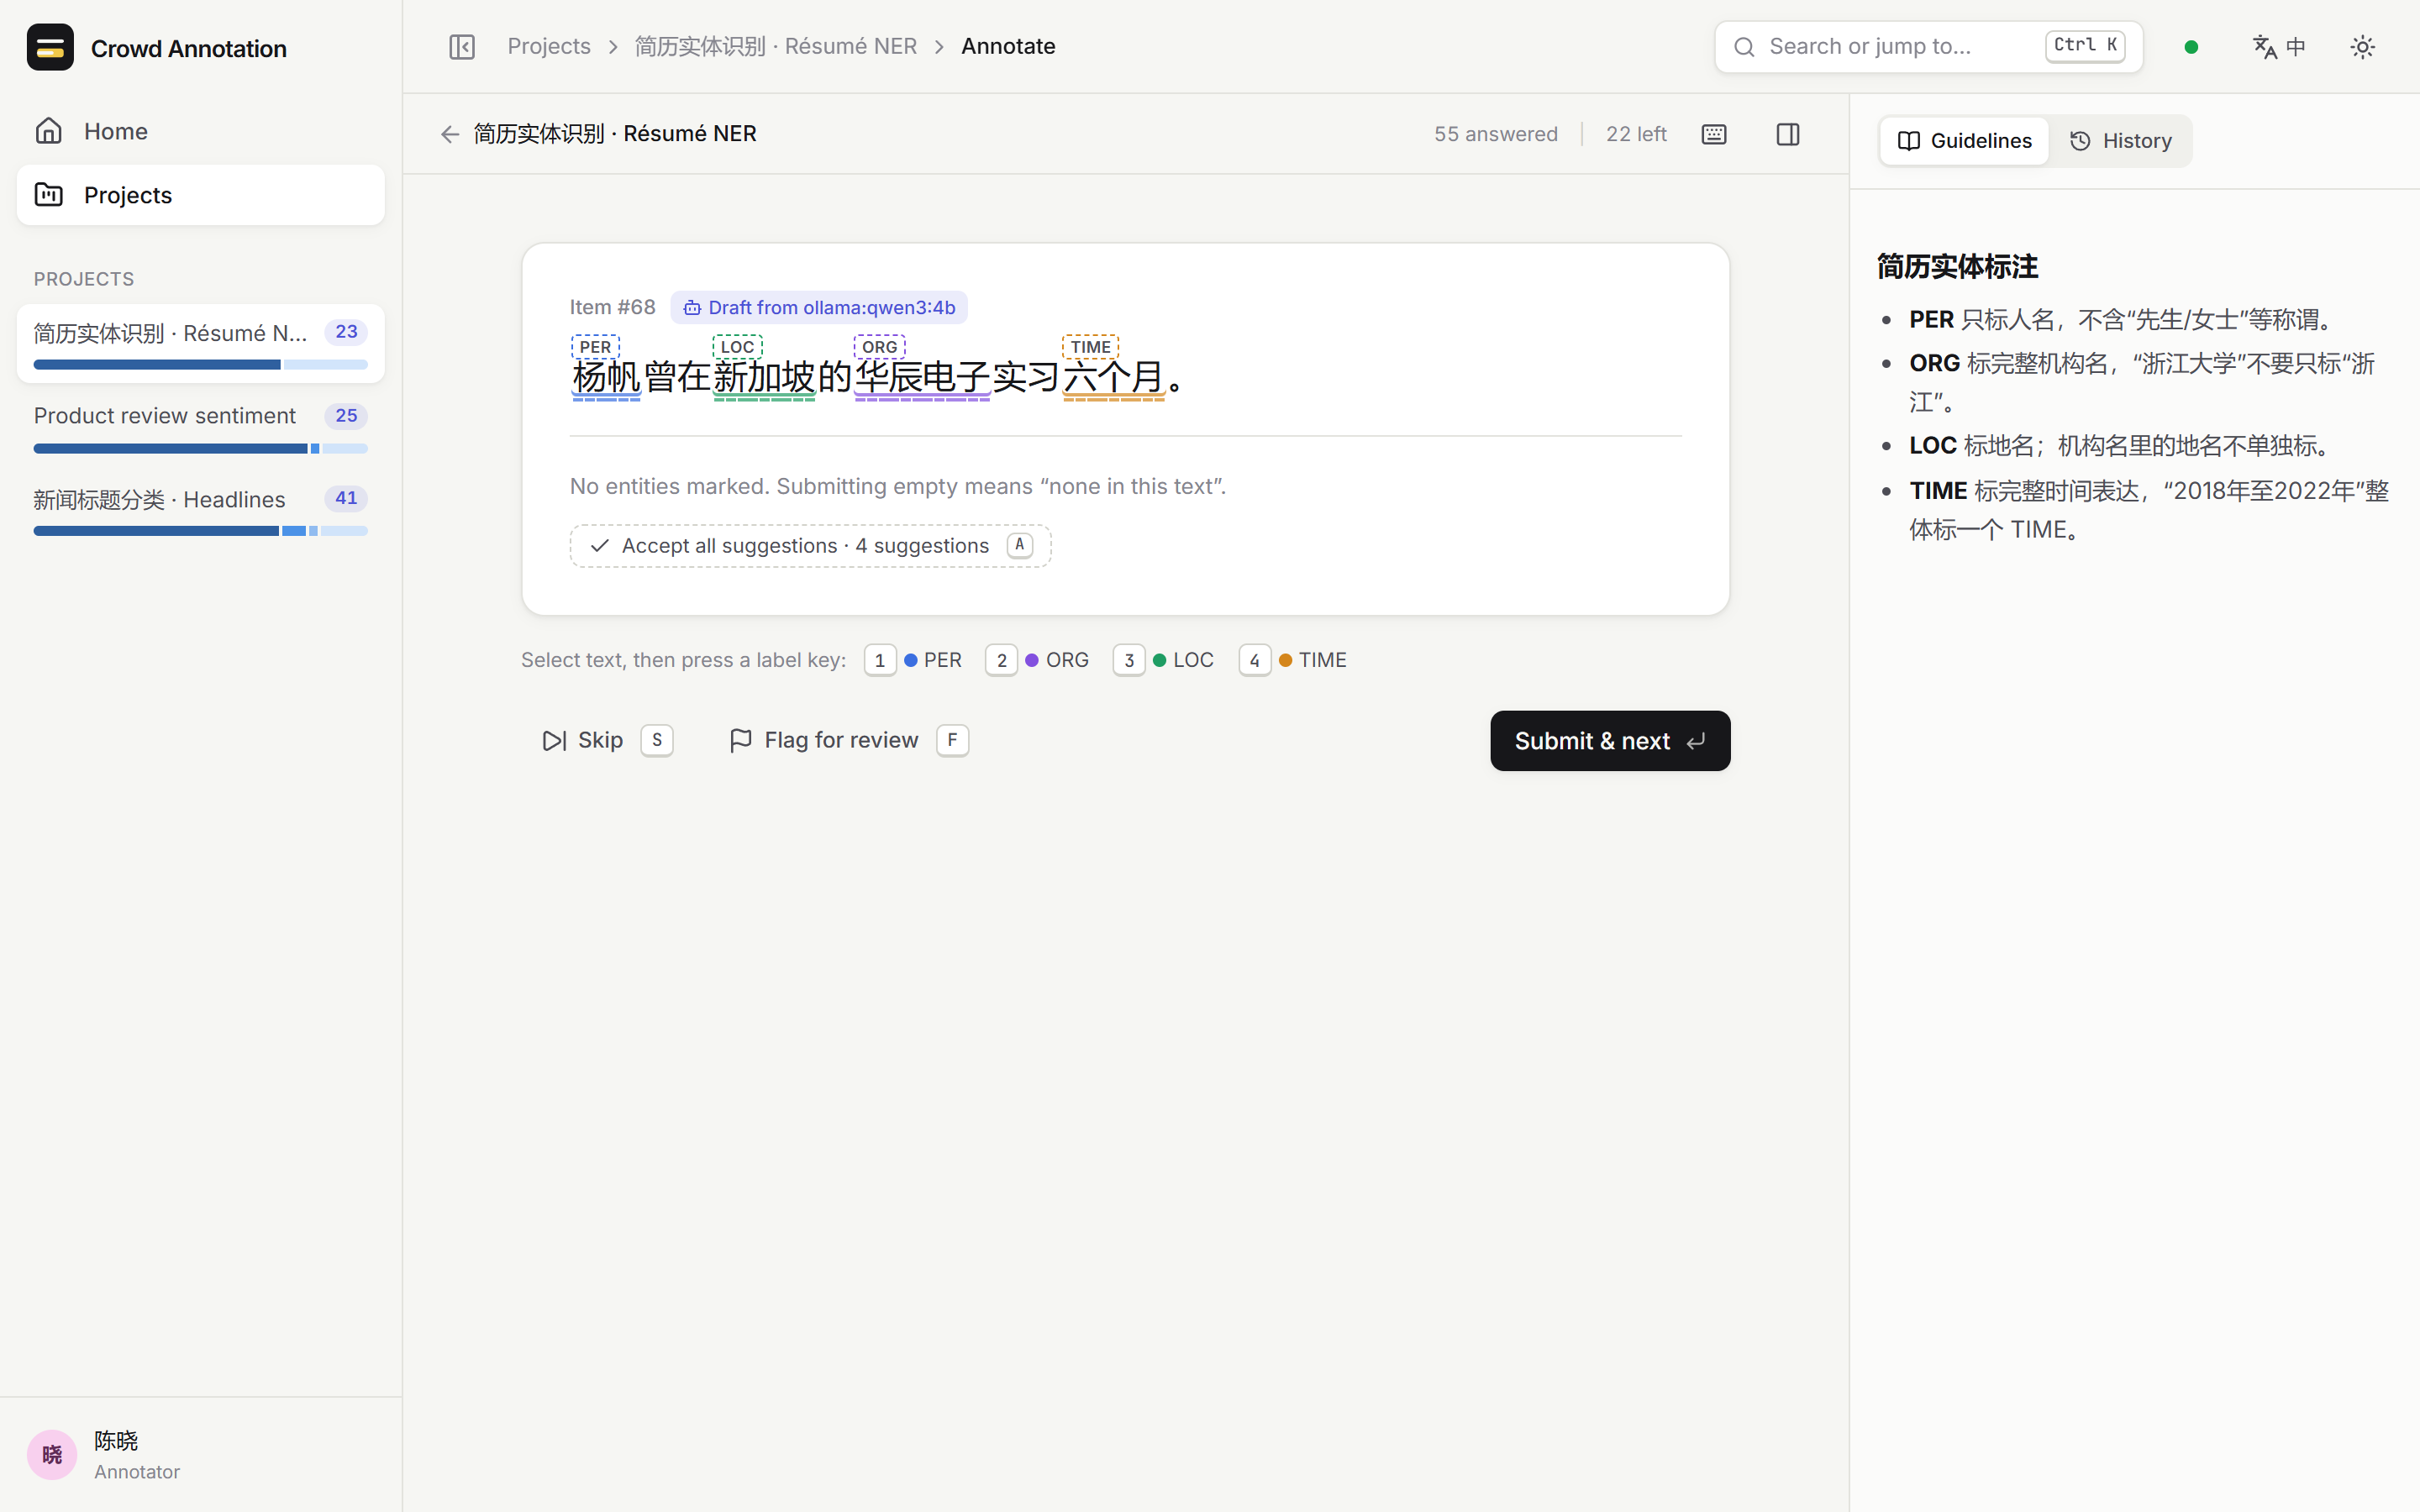Collapse the left sidebar panel icon
The width and height of the screenshot is (2420, 1512).
[462, 47]
